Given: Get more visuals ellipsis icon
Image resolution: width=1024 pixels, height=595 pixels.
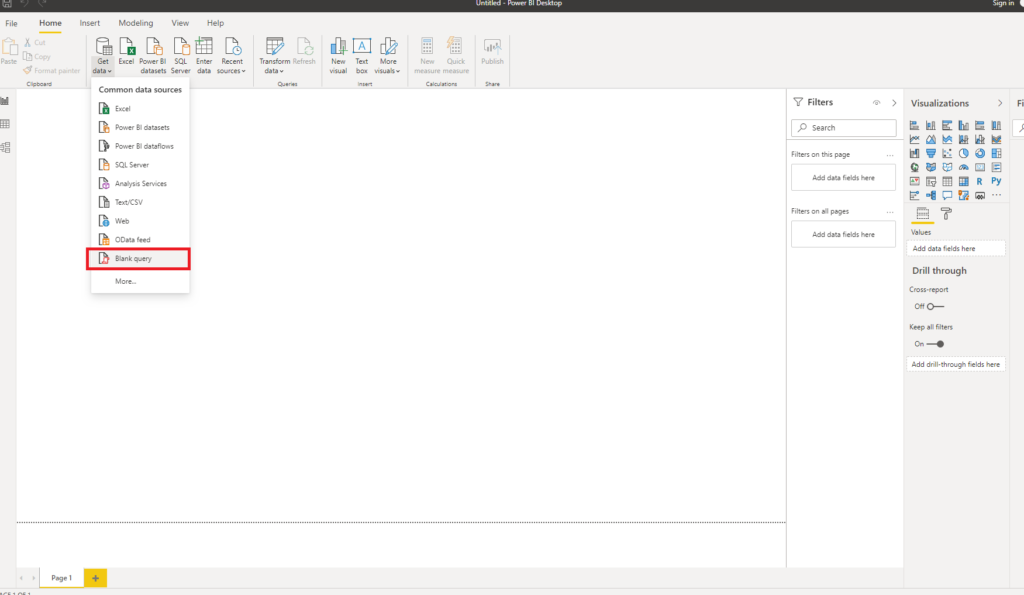Looking at the screenshot, I should (x=996, y=195).
